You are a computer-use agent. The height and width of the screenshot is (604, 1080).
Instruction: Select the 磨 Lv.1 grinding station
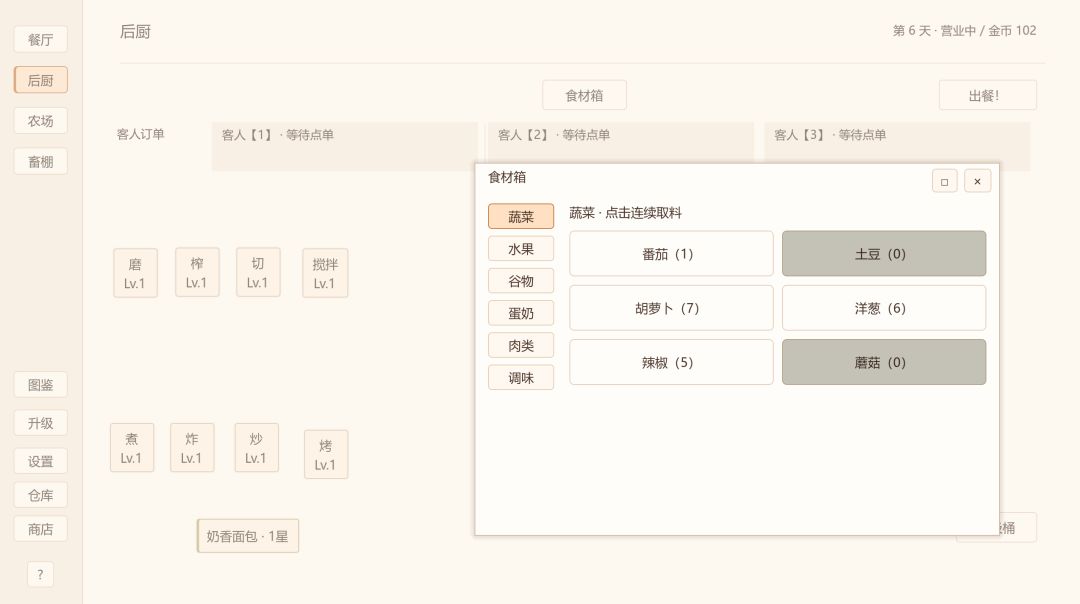point(135,273)
